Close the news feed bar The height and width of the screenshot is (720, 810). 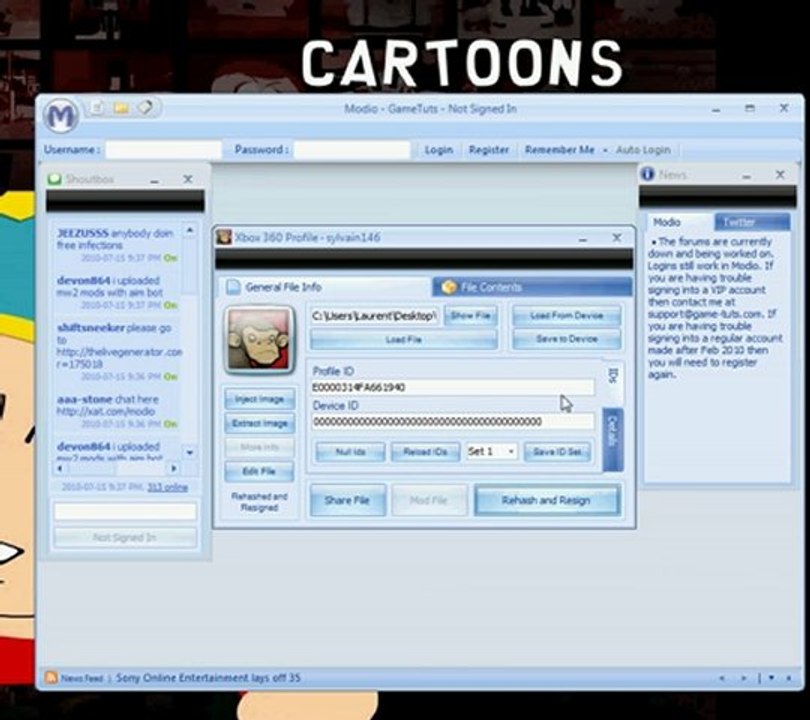pos(789,678)
